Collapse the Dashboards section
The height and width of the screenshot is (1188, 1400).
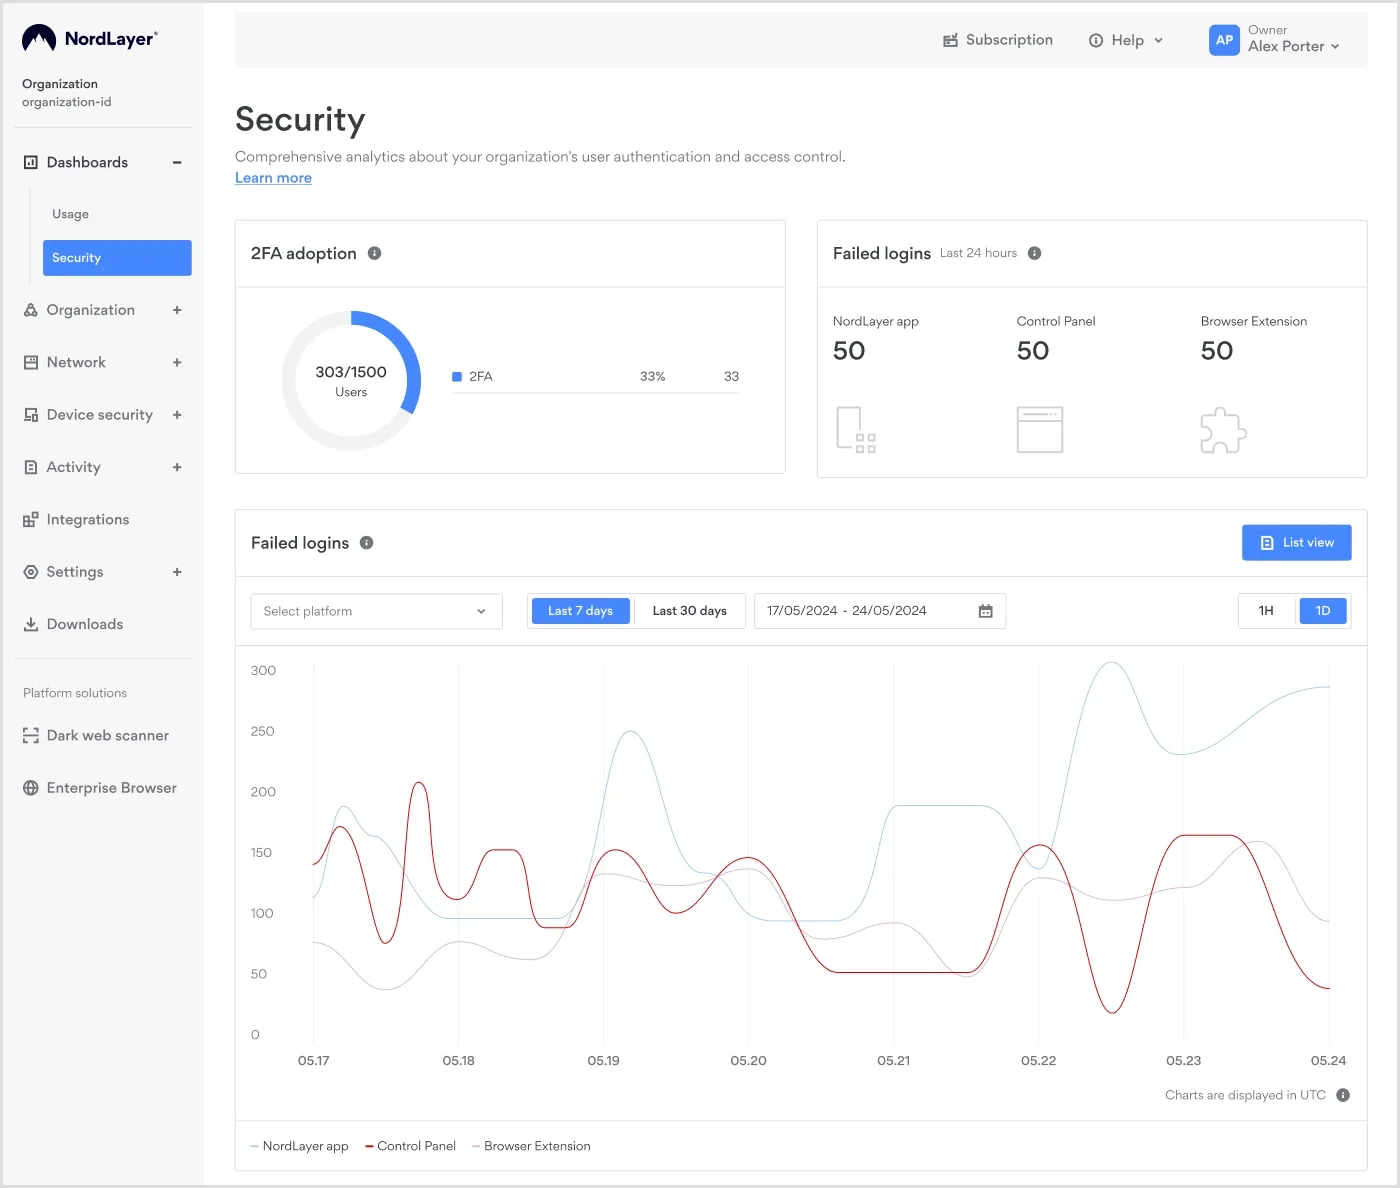point(177,162)
